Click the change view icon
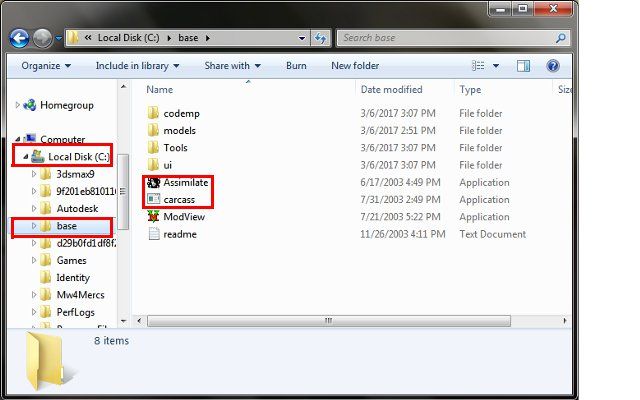The image size is (640, 400). 478,66
